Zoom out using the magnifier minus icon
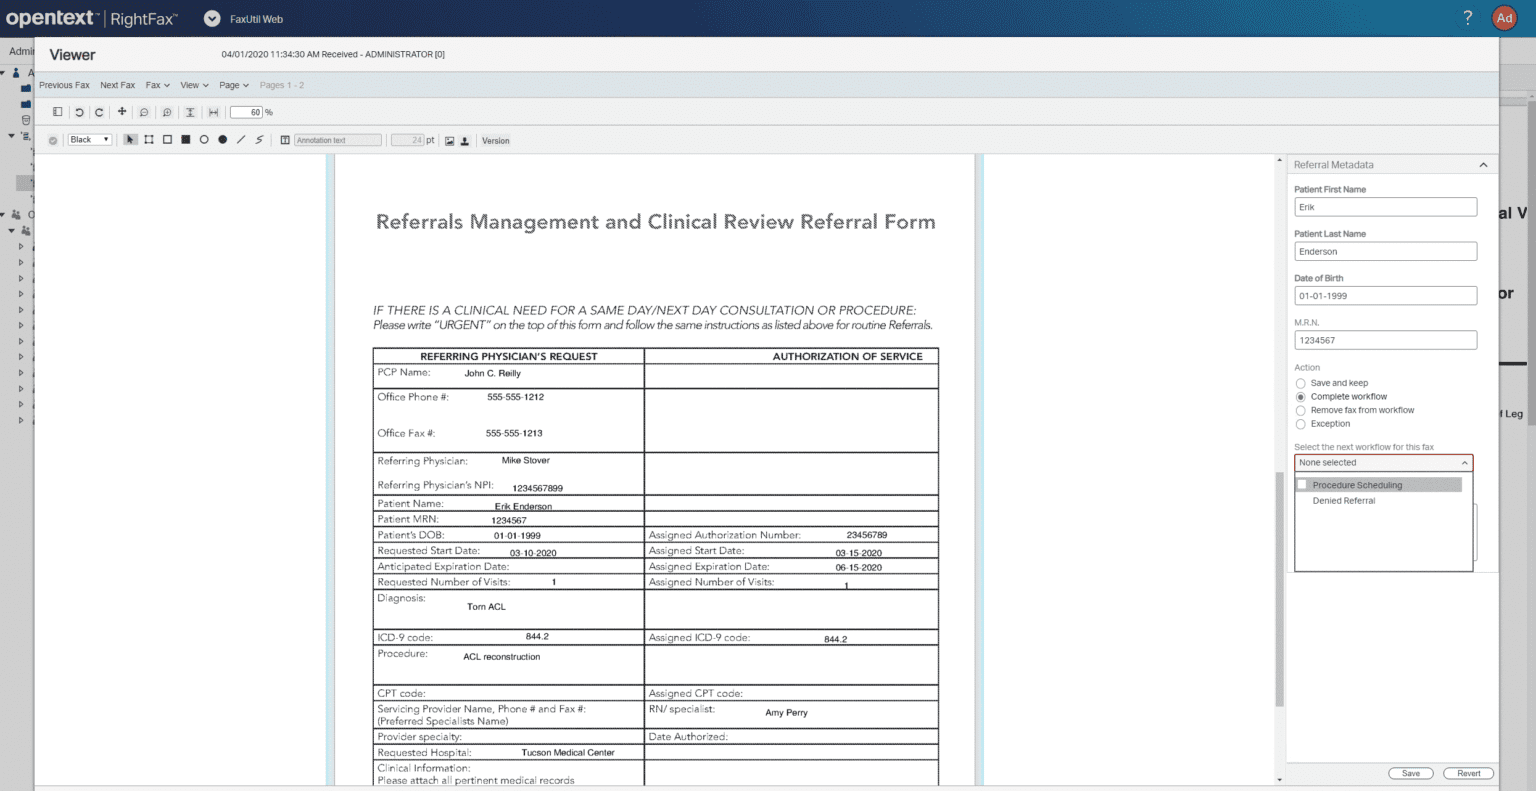The height and width of the screenshot is (791, 1536). (144, 112)
